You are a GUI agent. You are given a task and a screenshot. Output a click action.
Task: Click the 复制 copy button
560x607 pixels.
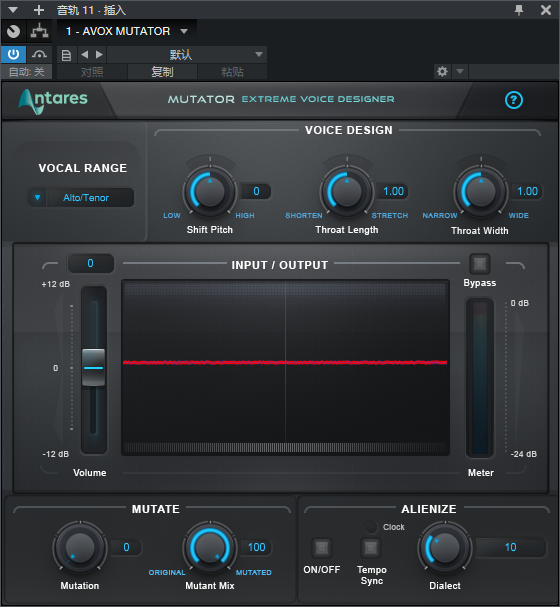click(x=162, y=72)
